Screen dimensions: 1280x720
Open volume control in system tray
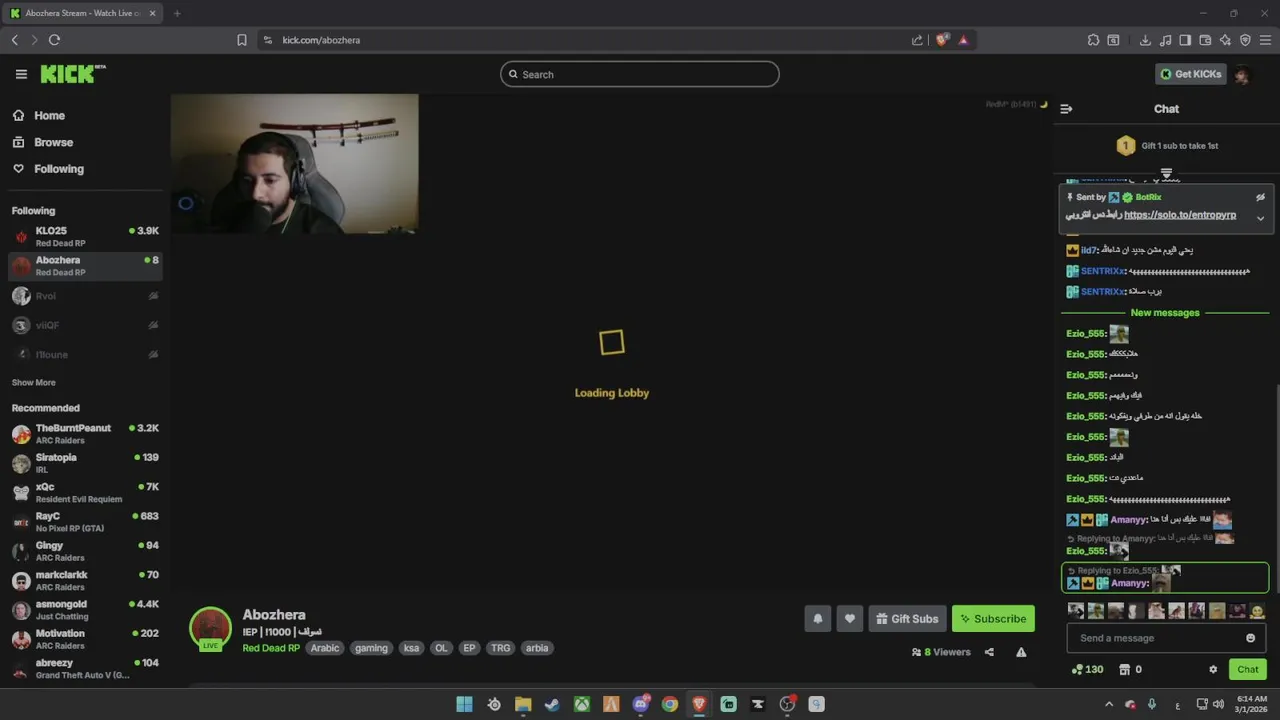pyautogui.click(x=1218, y=704)
